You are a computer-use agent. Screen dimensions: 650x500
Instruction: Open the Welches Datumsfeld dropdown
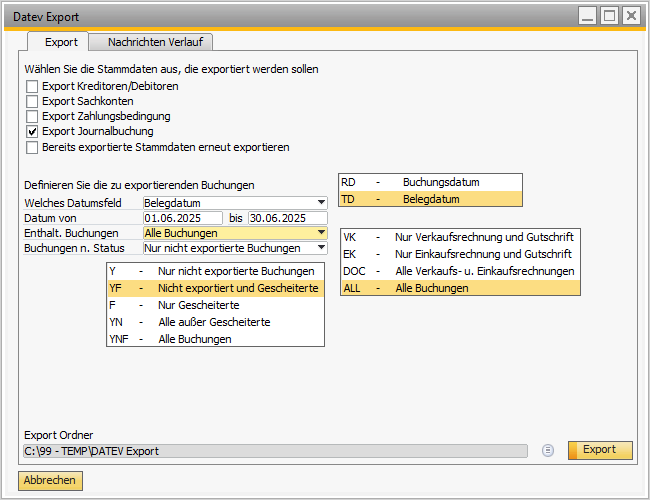[321, 202]
